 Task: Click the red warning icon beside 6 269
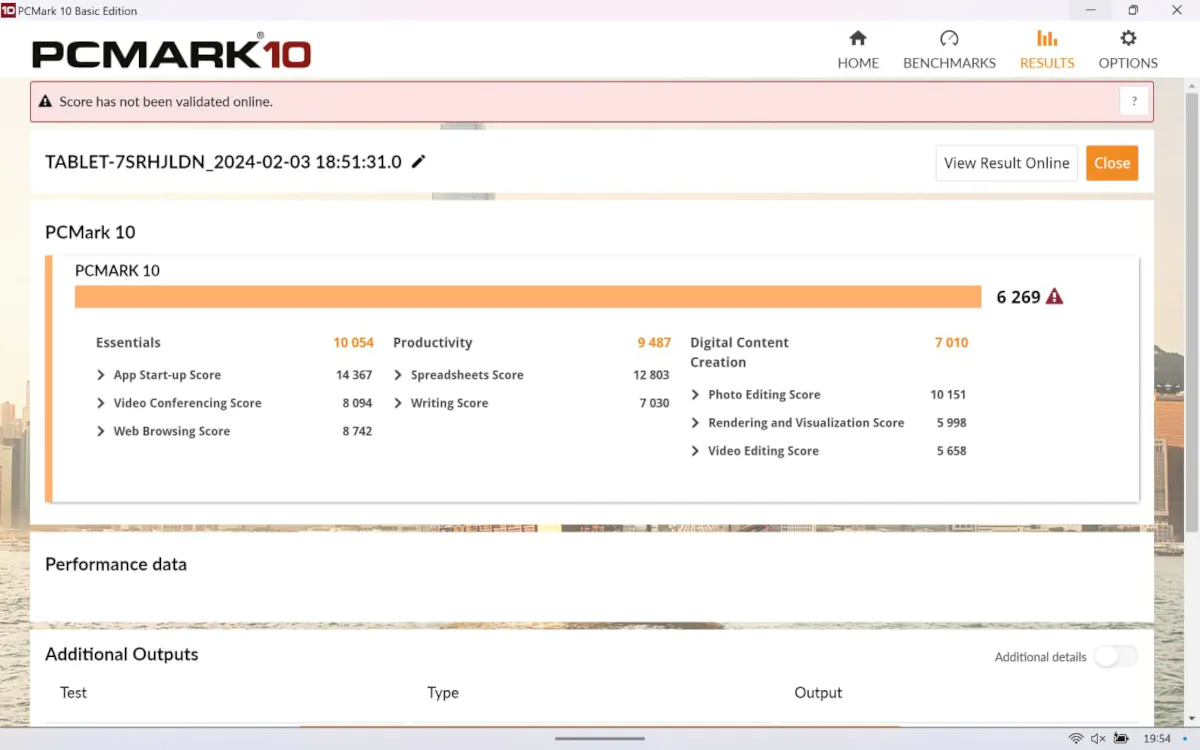pyautogui.click(x=1054, y=297)
